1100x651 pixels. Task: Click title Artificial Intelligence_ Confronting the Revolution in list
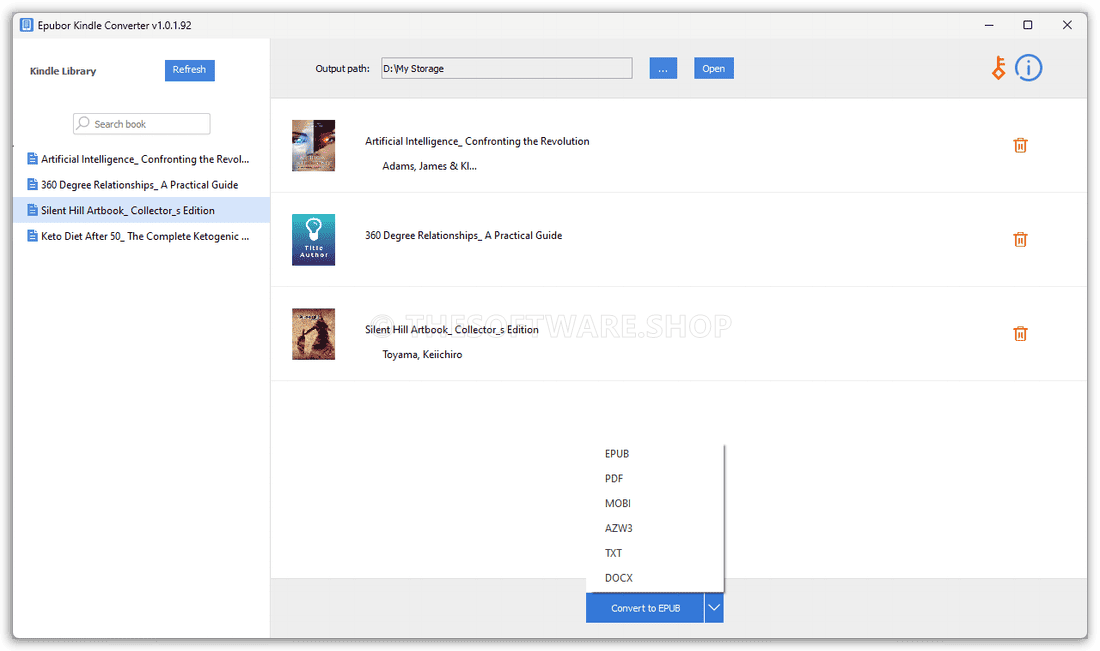coord(477,141)
